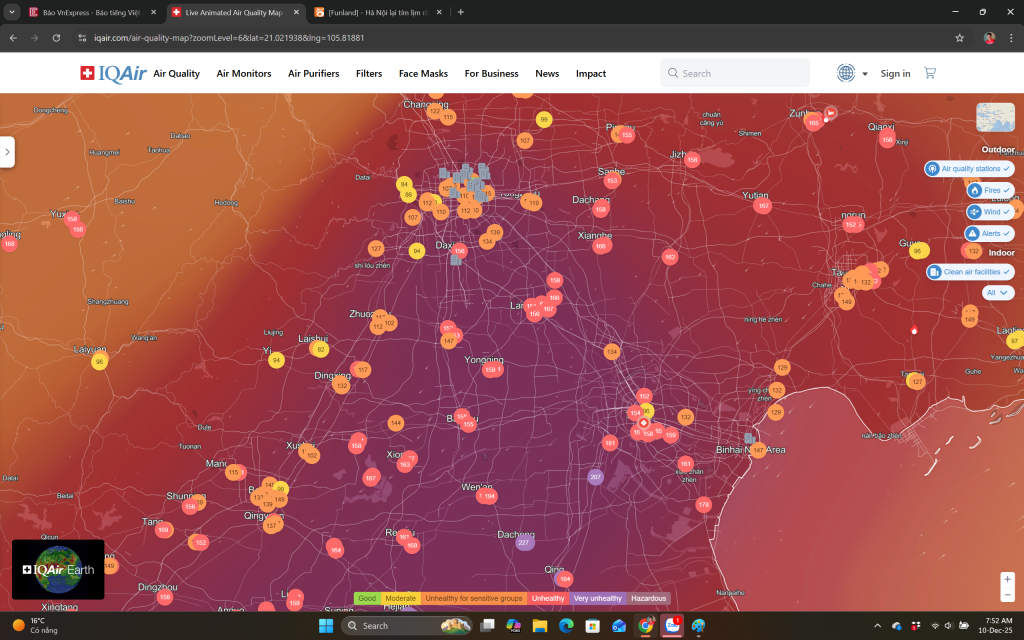Select the Fires layer icon
This screenshot has width=1024, height=640.
(975, 190)
